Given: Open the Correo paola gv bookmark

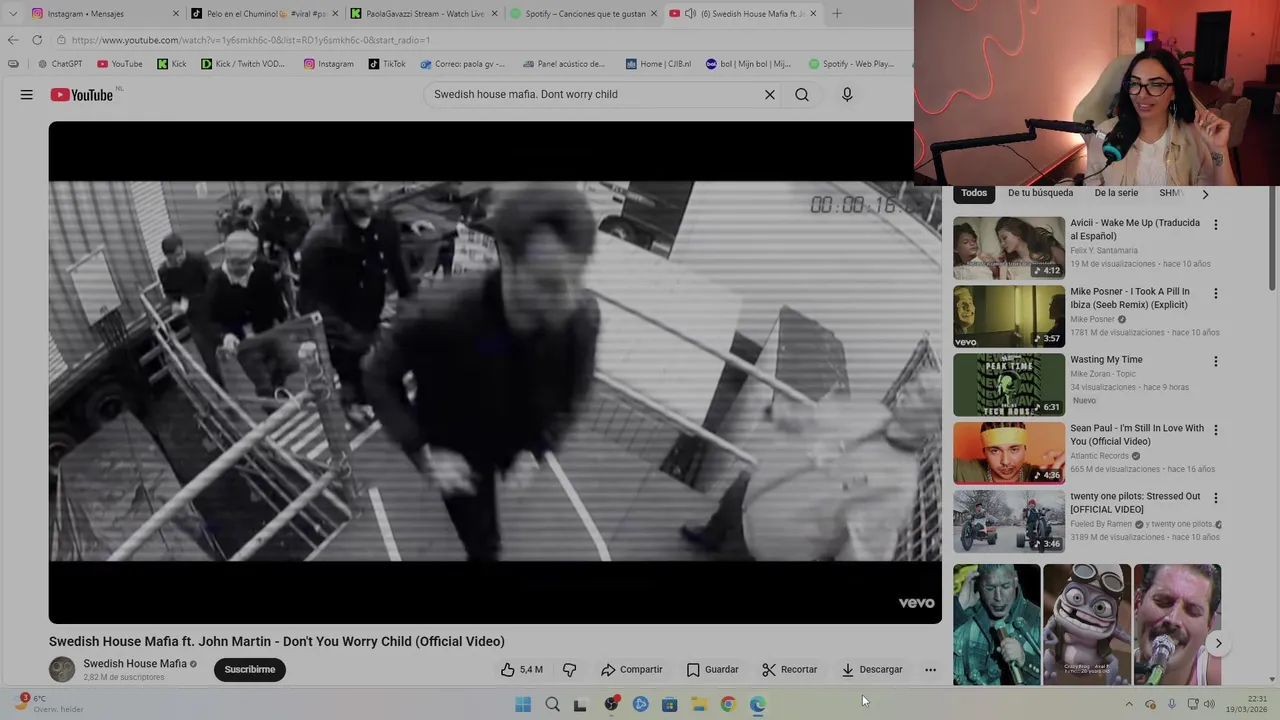Looking at the screenshot, I should [x=463, y=64].
